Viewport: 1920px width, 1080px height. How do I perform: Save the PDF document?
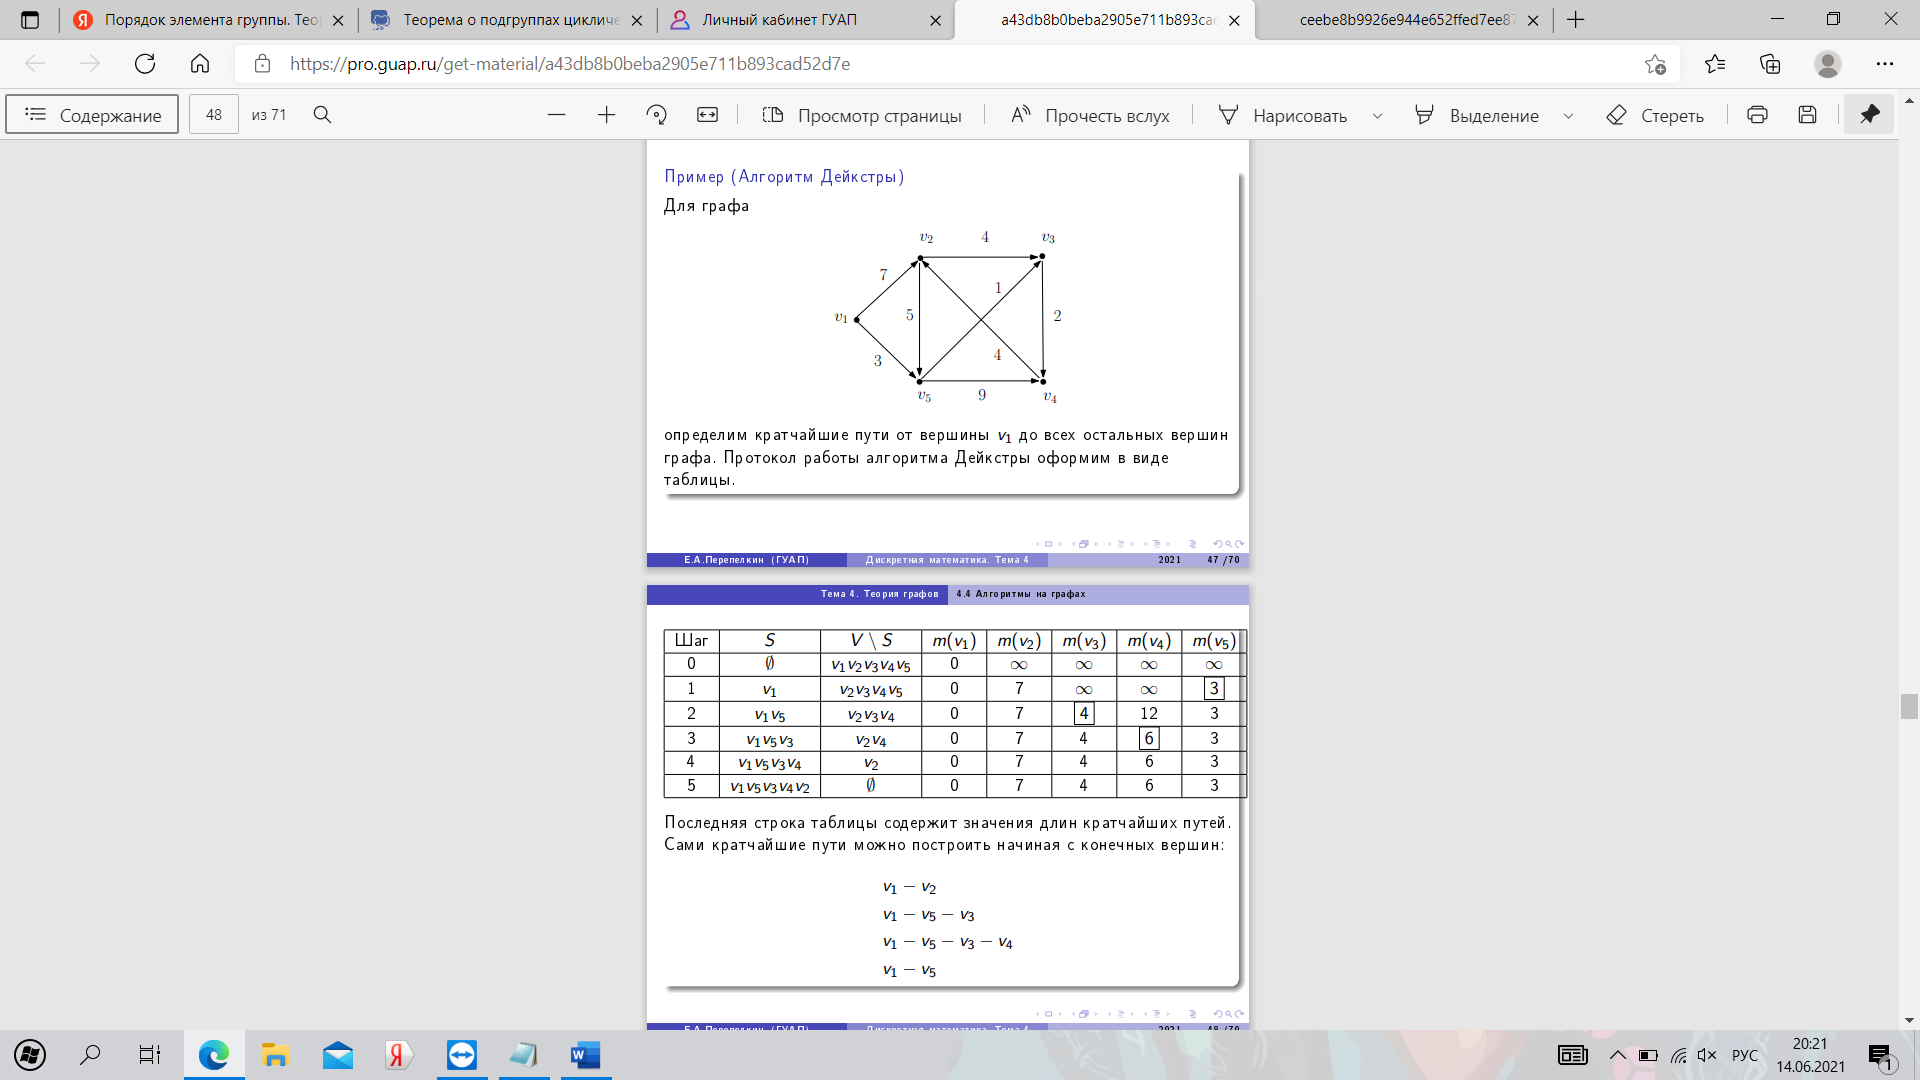pyautogui.click(x=1807, y=115)
